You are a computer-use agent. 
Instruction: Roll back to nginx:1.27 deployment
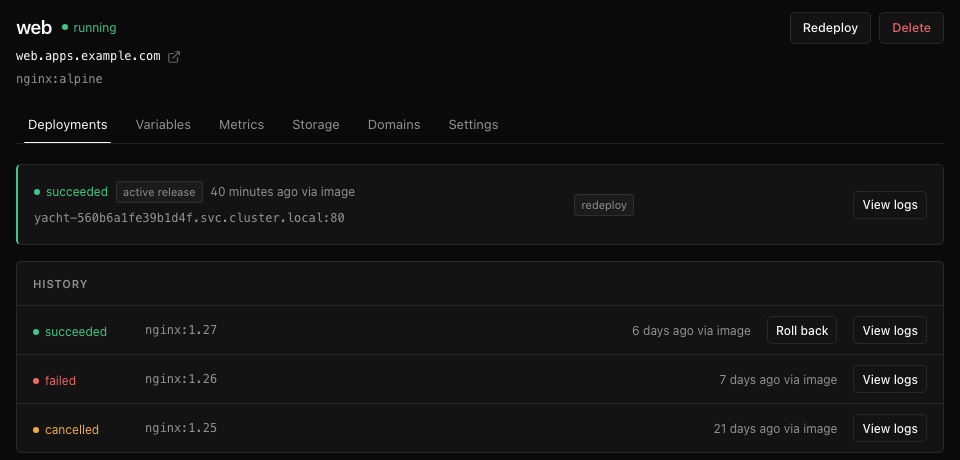(x=801, y=330)
